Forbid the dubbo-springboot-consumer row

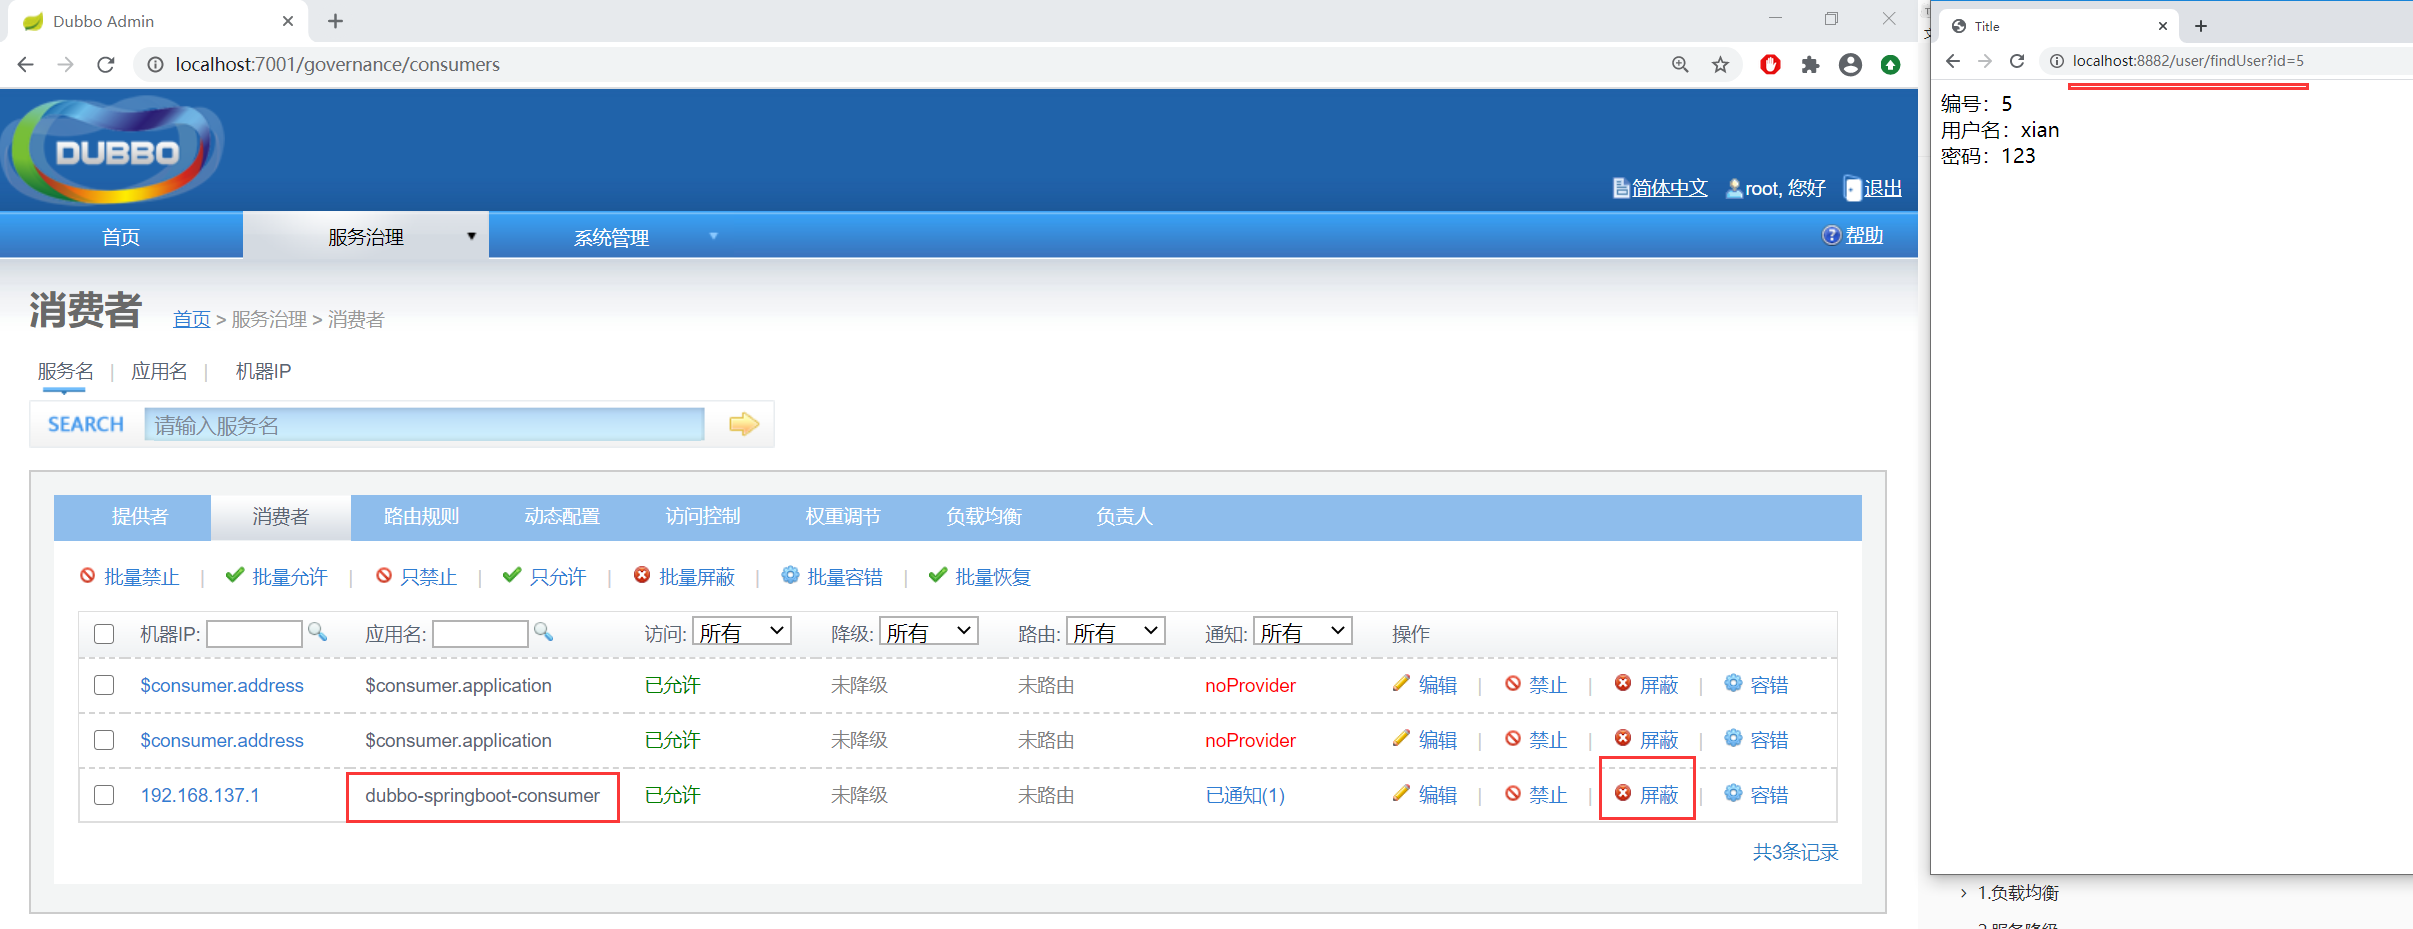[1536, 794]
